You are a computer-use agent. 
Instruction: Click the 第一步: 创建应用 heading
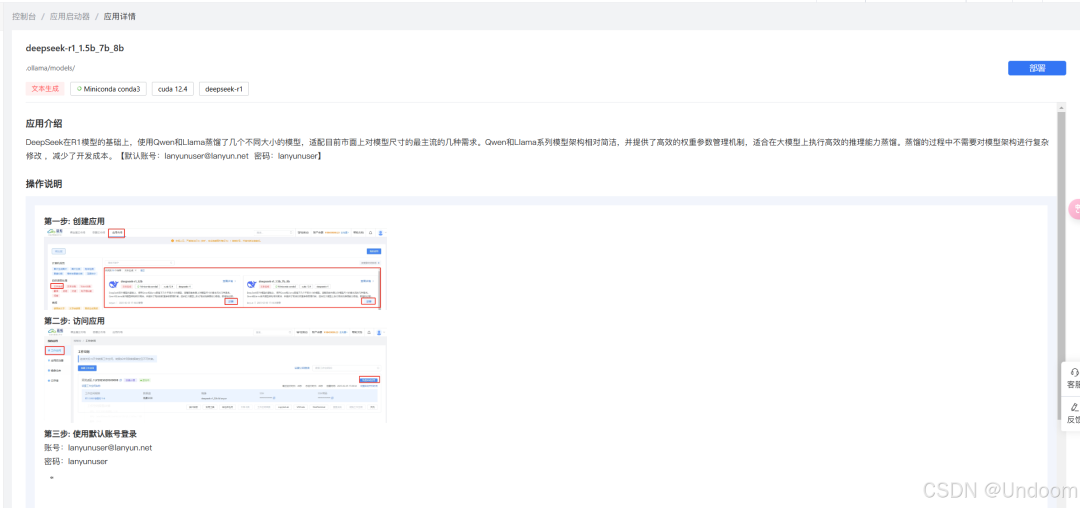[x=74, y=221]
